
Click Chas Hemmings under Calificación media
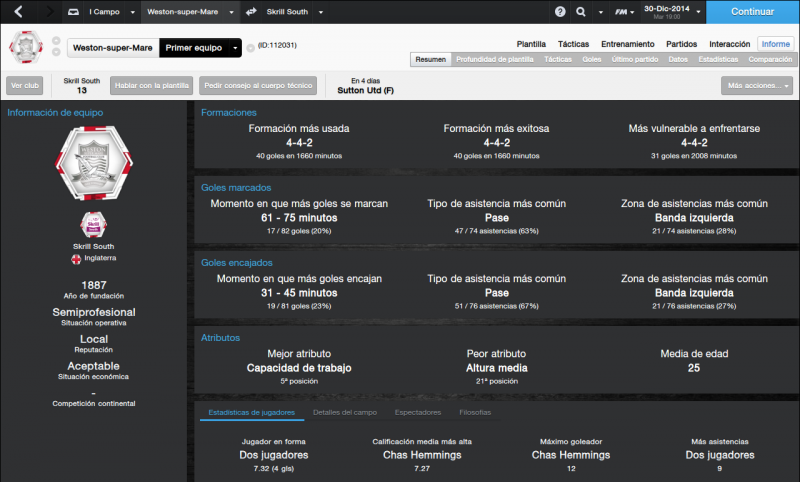(422, 455)
